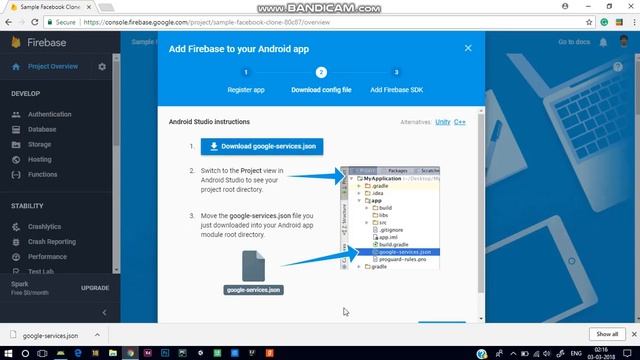Close the Sample Facebook Clone tab

tap(89, 7)
